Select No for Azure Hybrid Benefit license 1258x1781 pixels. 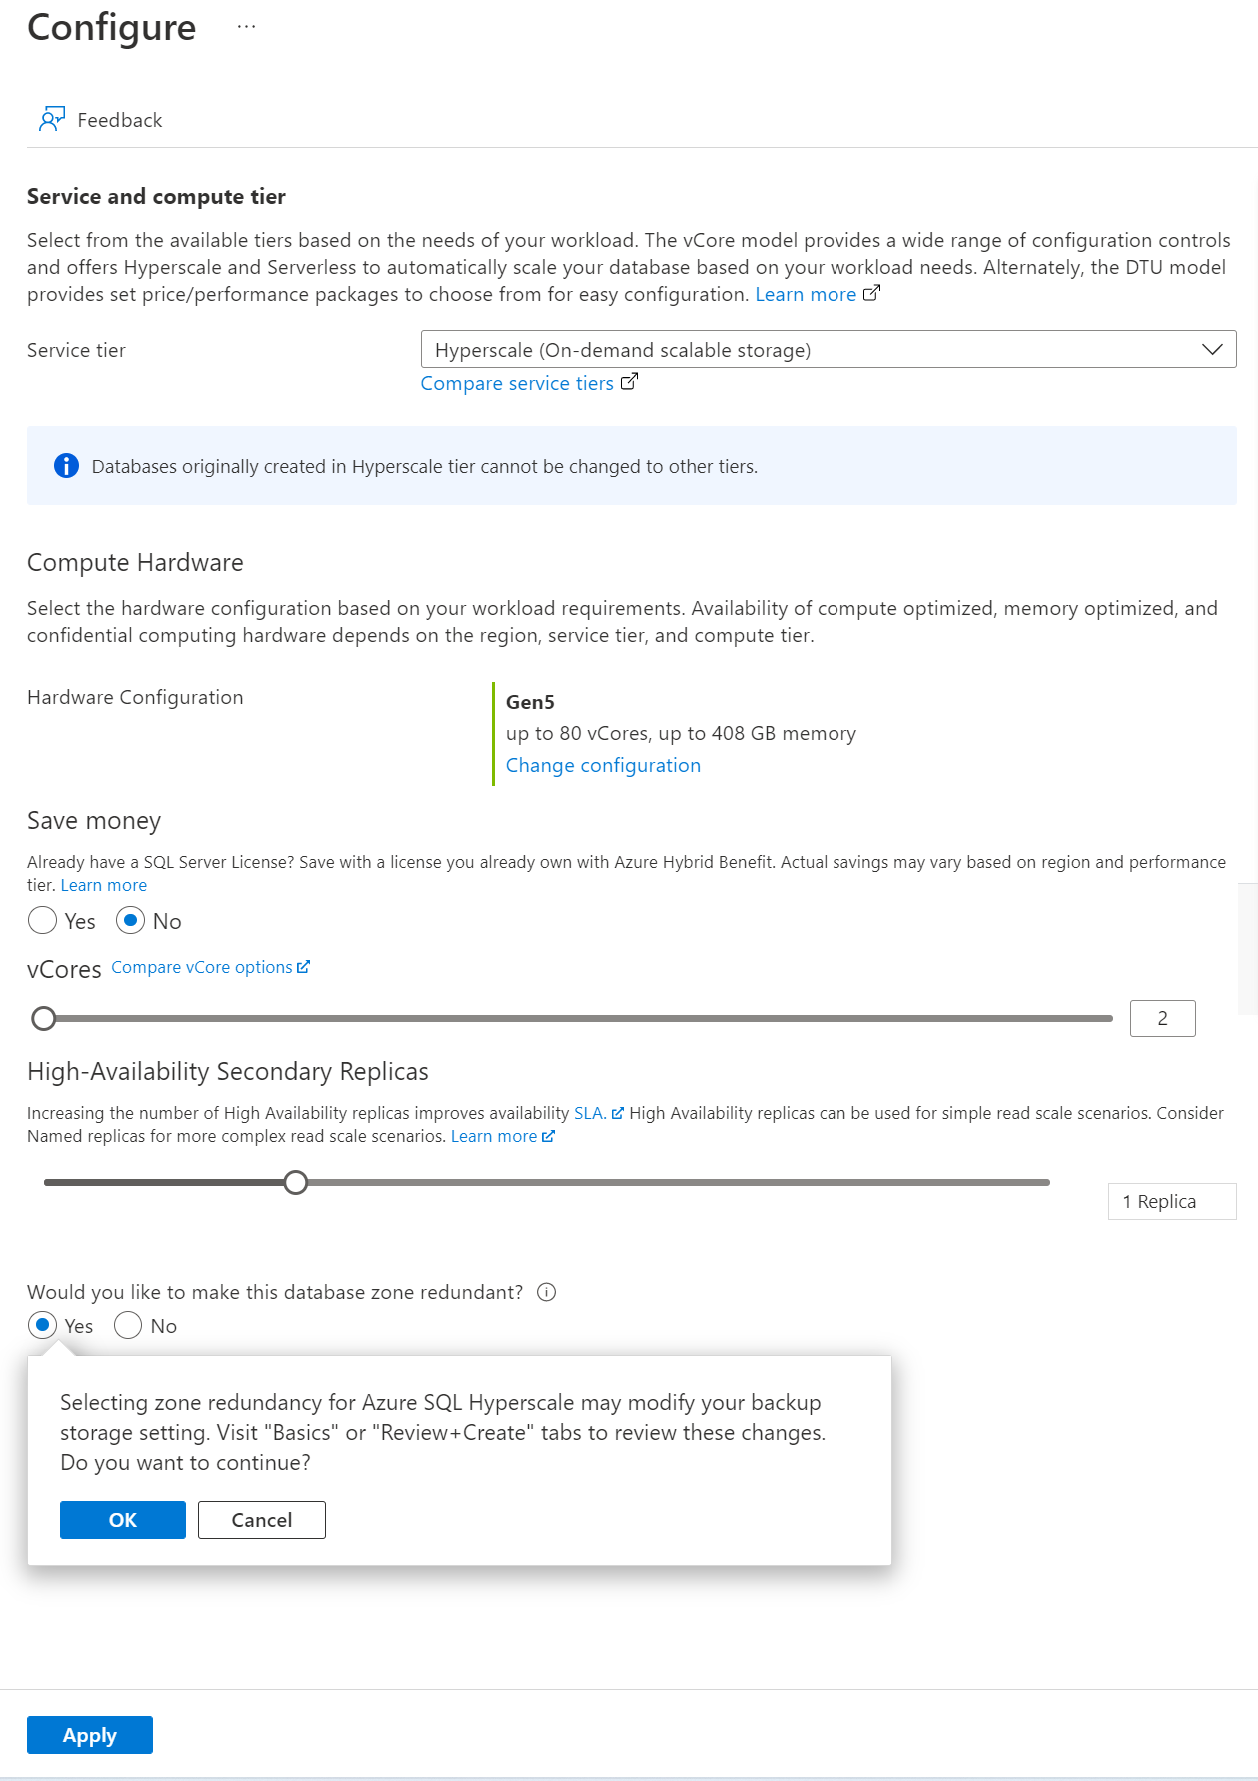[130, 920]
